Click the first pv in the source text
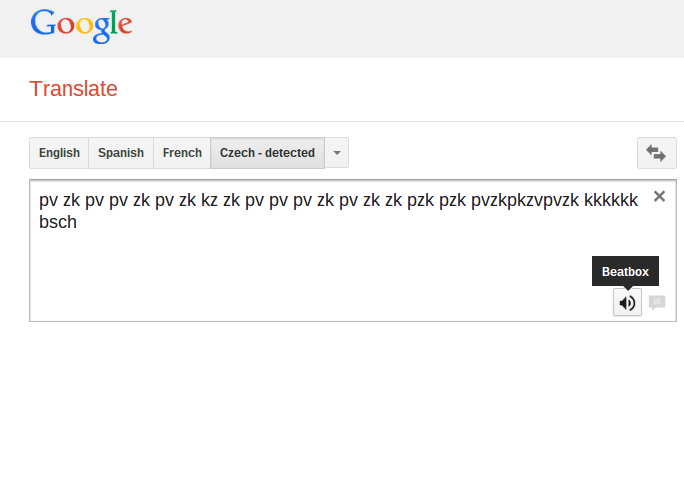 (x=48, y=201)
